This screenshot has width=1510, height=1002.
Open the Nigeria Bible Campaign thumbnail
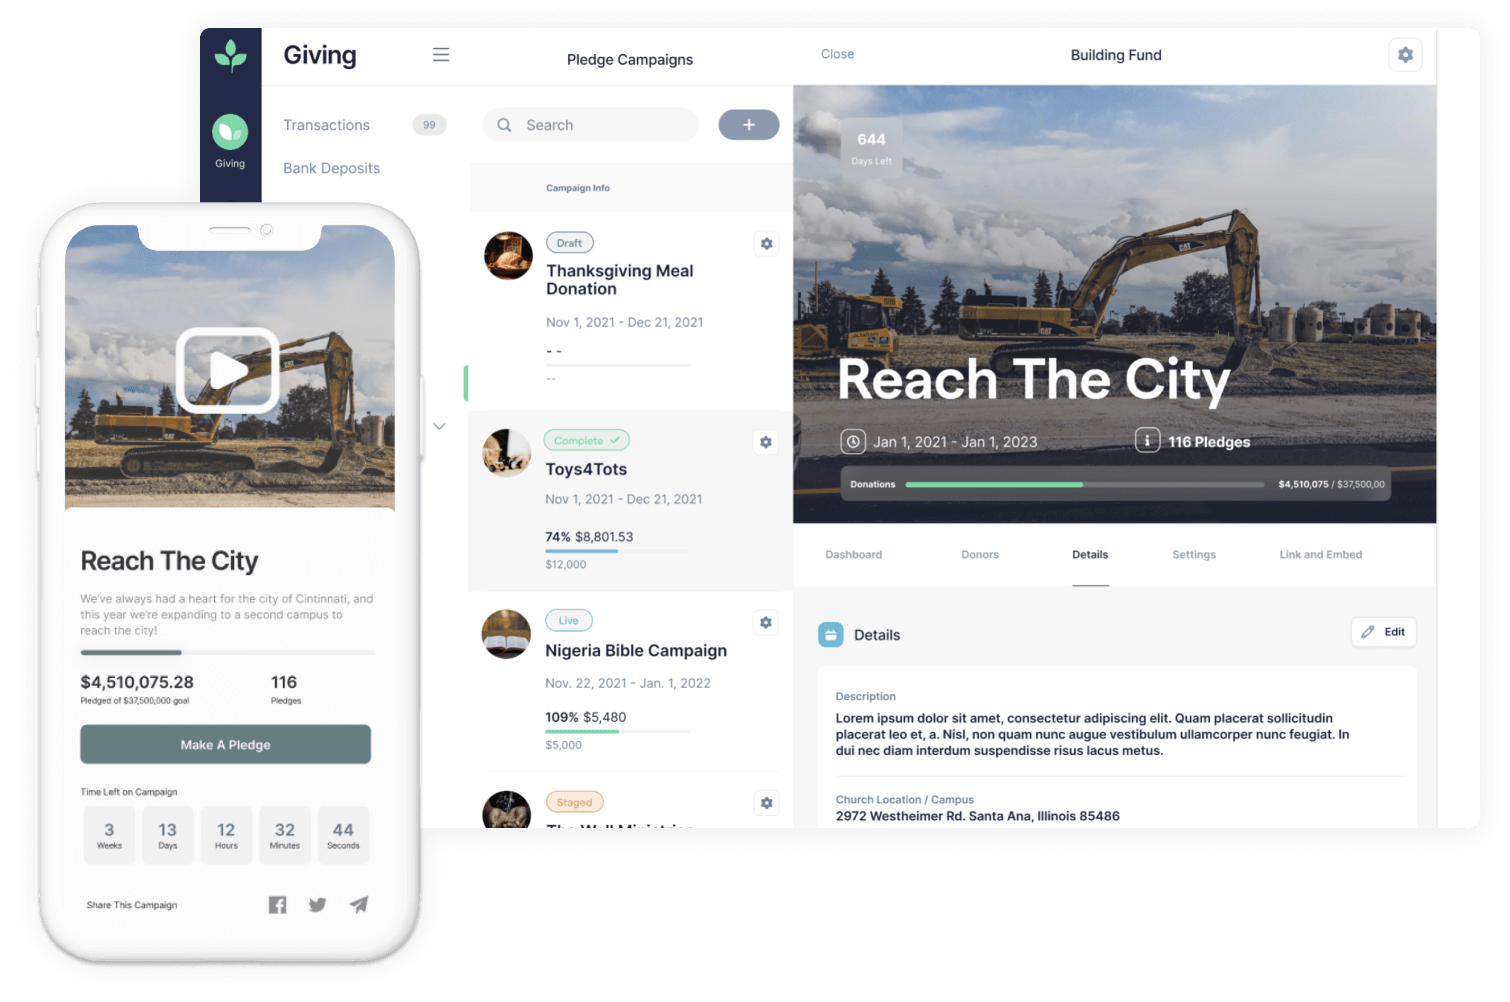point(506,634)
